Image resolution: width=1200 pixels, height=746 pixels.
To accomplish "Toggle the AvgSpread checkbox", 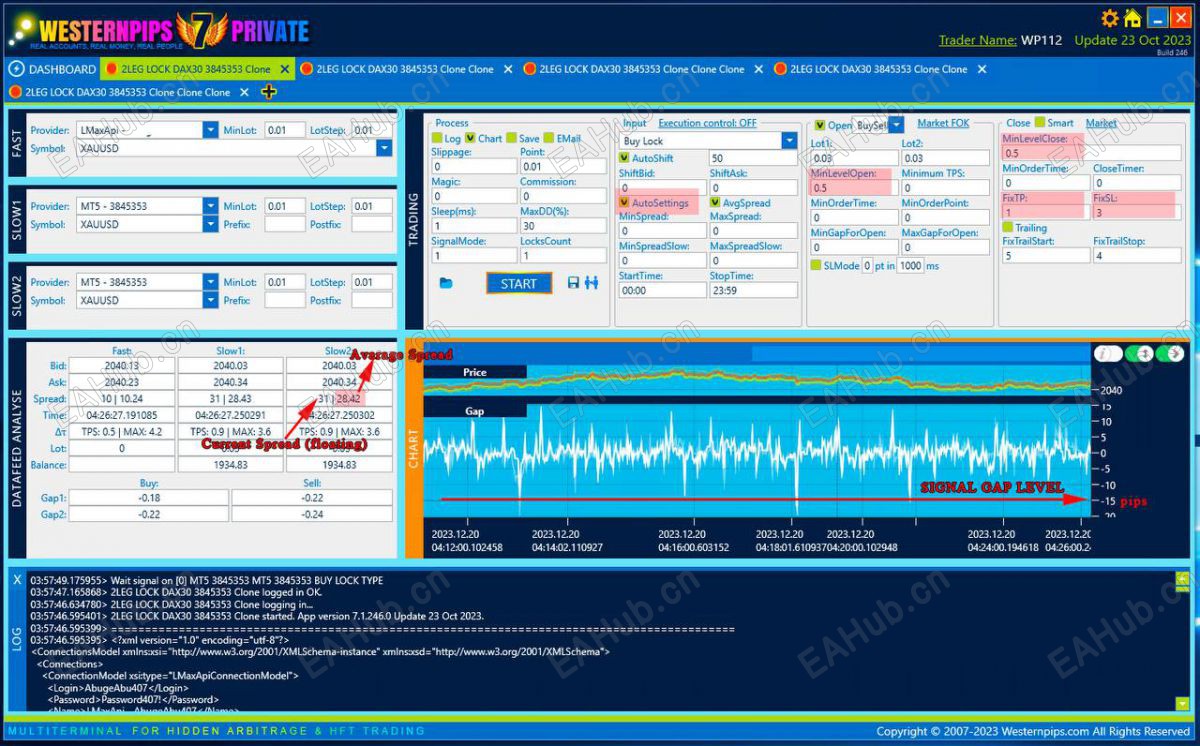I will (715, 203).
